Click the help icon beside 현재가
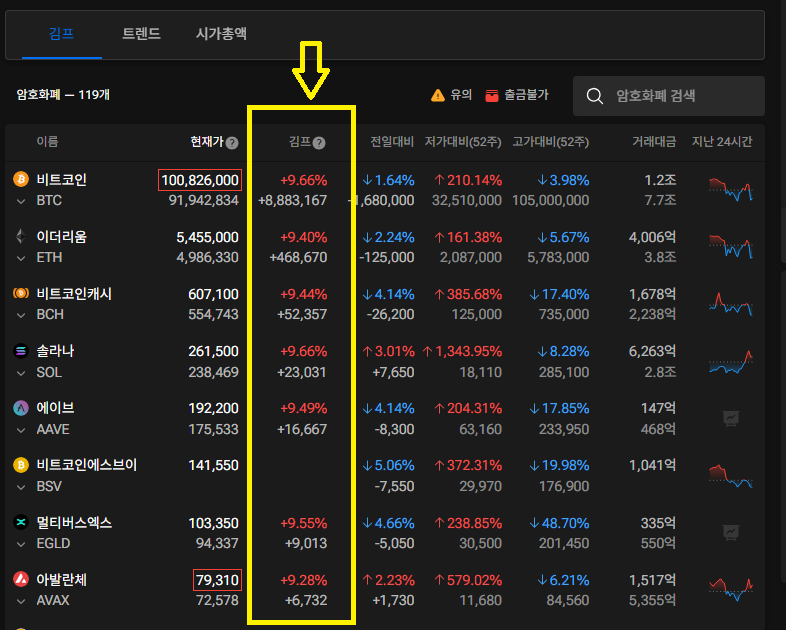Image resolution: width=786 pixels, height=630 pixels. pyautogui.click(x=232, y=143)
